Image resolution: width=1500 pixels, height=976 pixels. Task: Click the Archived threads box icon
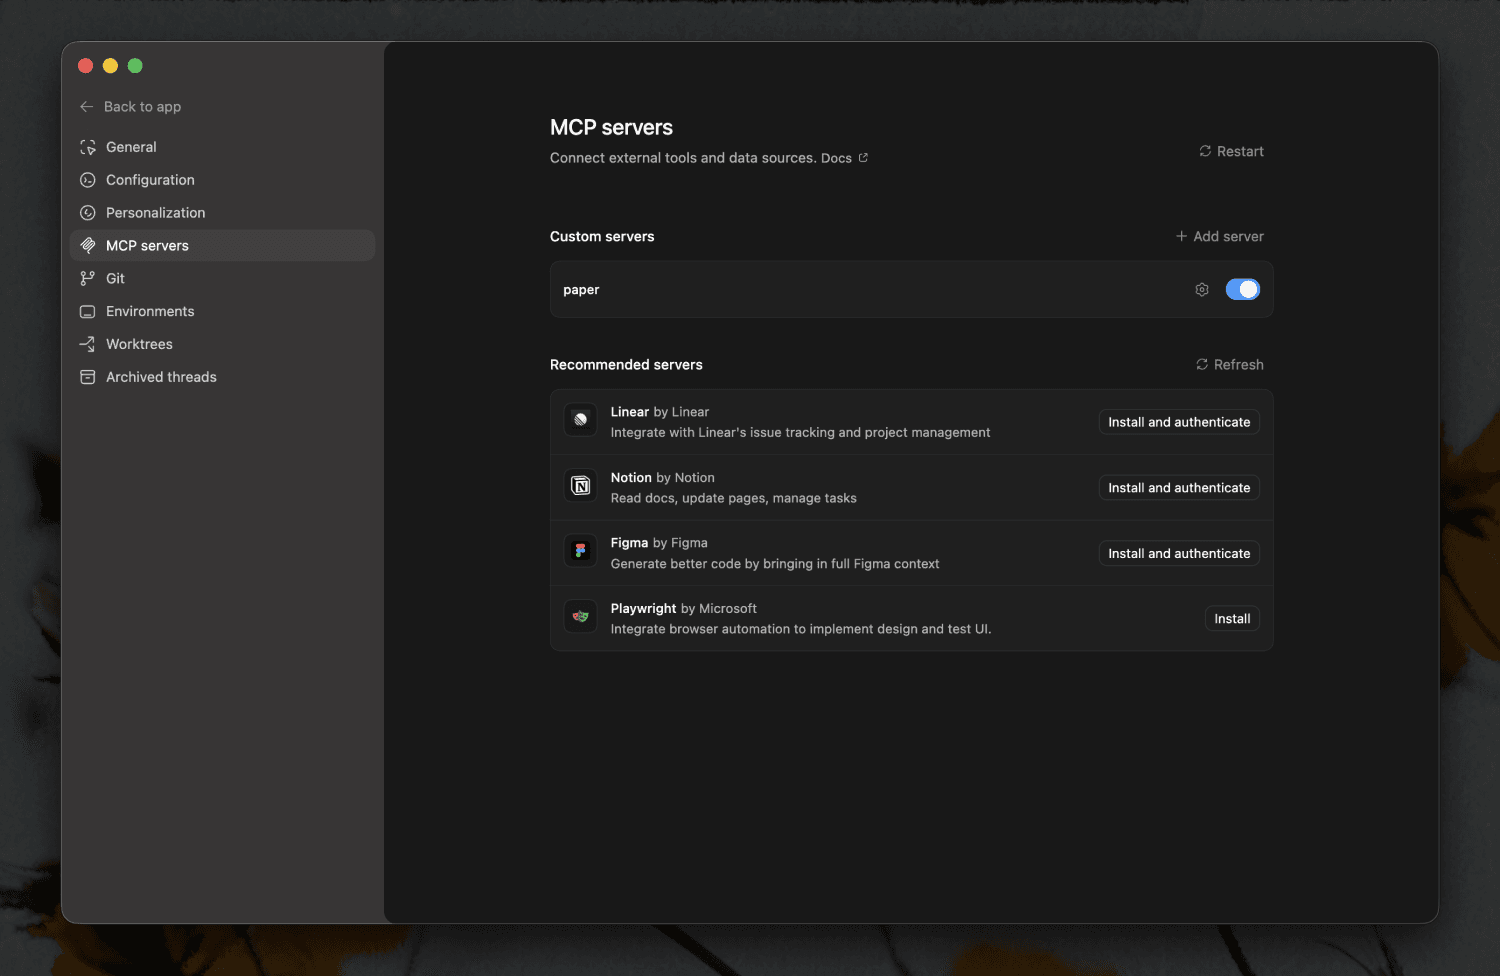[88, 377]
